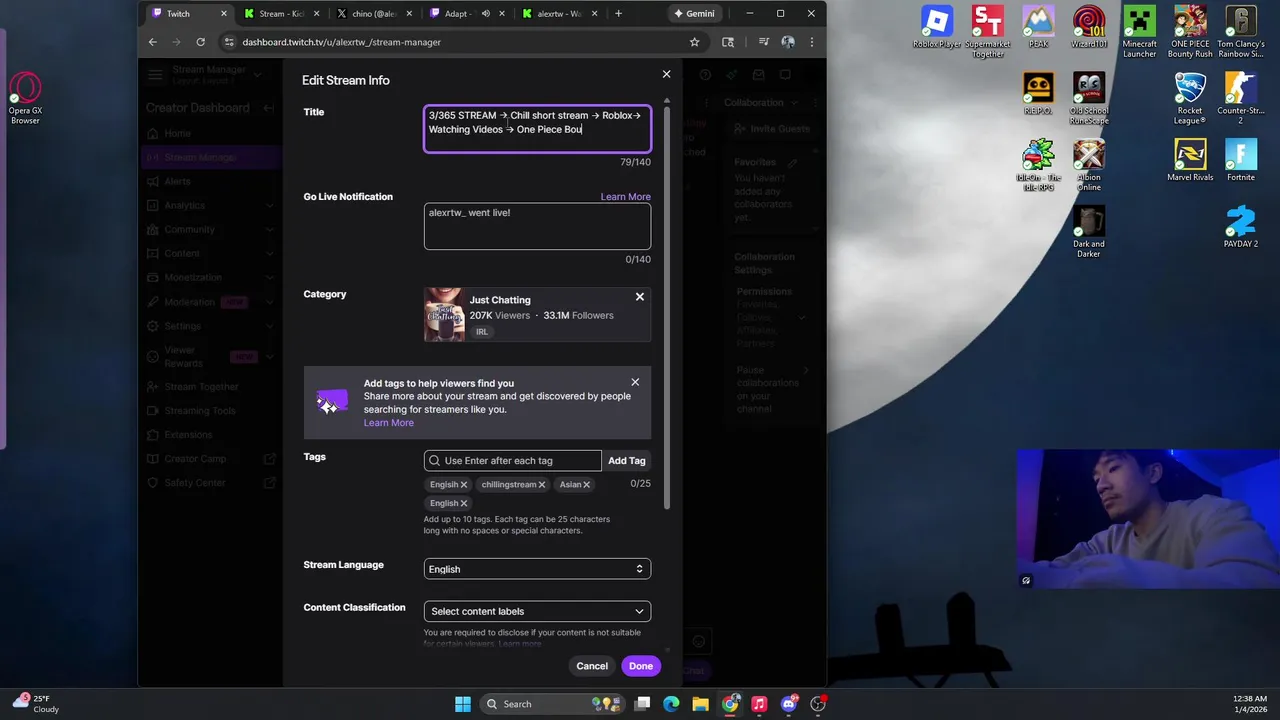Open Fortnite desktop icon
This screenshot has width=1280, height=720.
[x=1241, y=161]
